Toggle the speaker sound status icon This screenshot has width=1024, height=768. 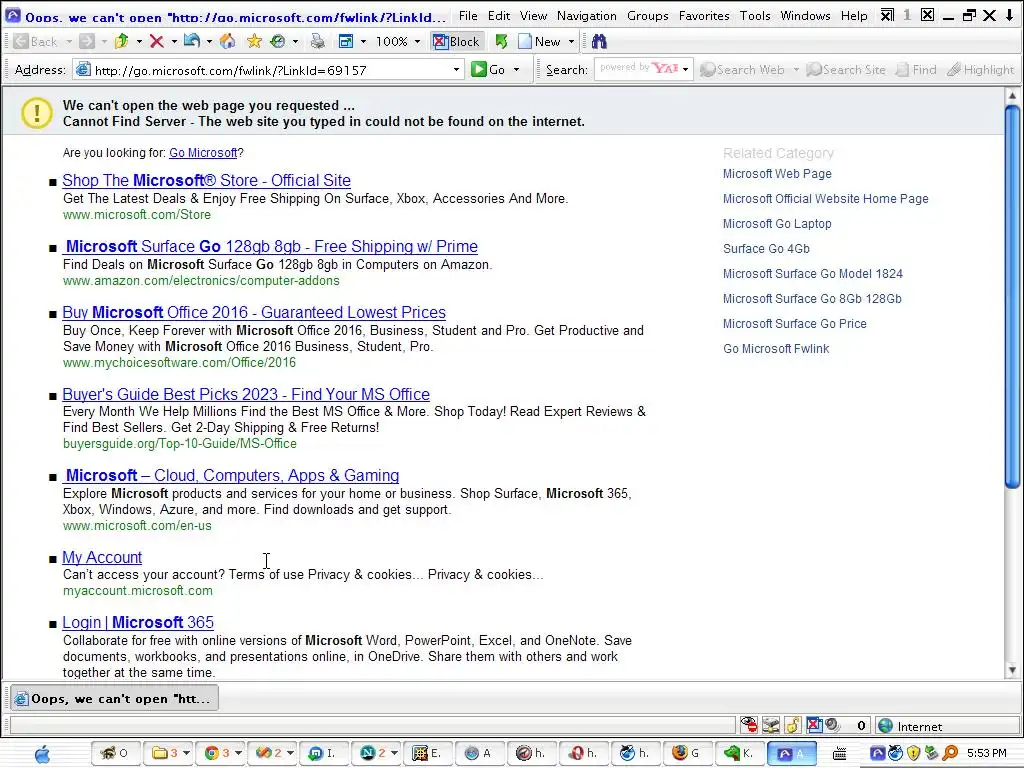(x=831, y=725)
